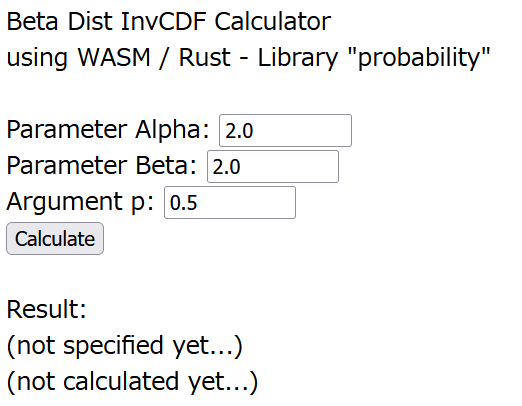
Task: Focus the Parameter Alpha input field
Action: pyautogui.click(x=285, y=130)
